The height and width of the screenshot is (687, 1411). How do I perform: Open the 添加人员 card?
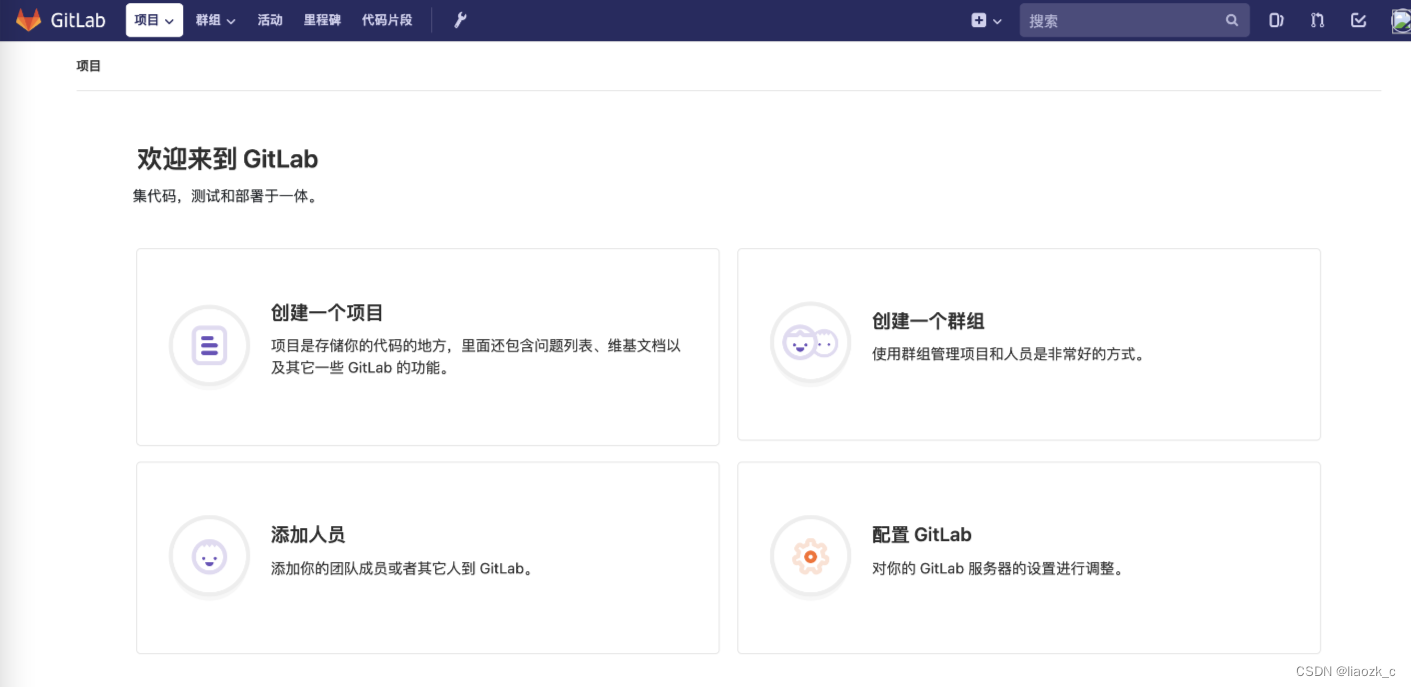(428, 558)
